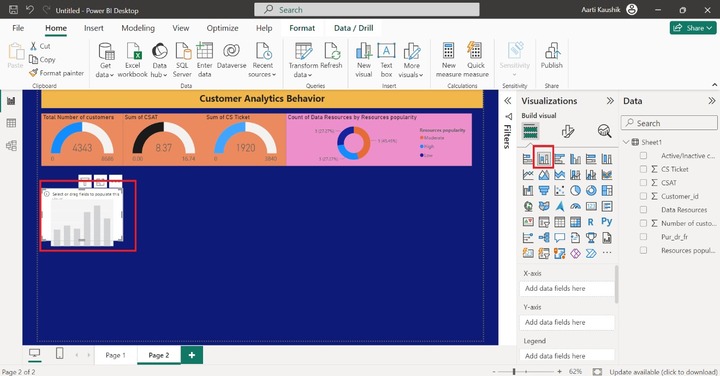Open the File menu
Image resolution: width=720 pixels, height=376 pixels.
(x=18, y=28)
